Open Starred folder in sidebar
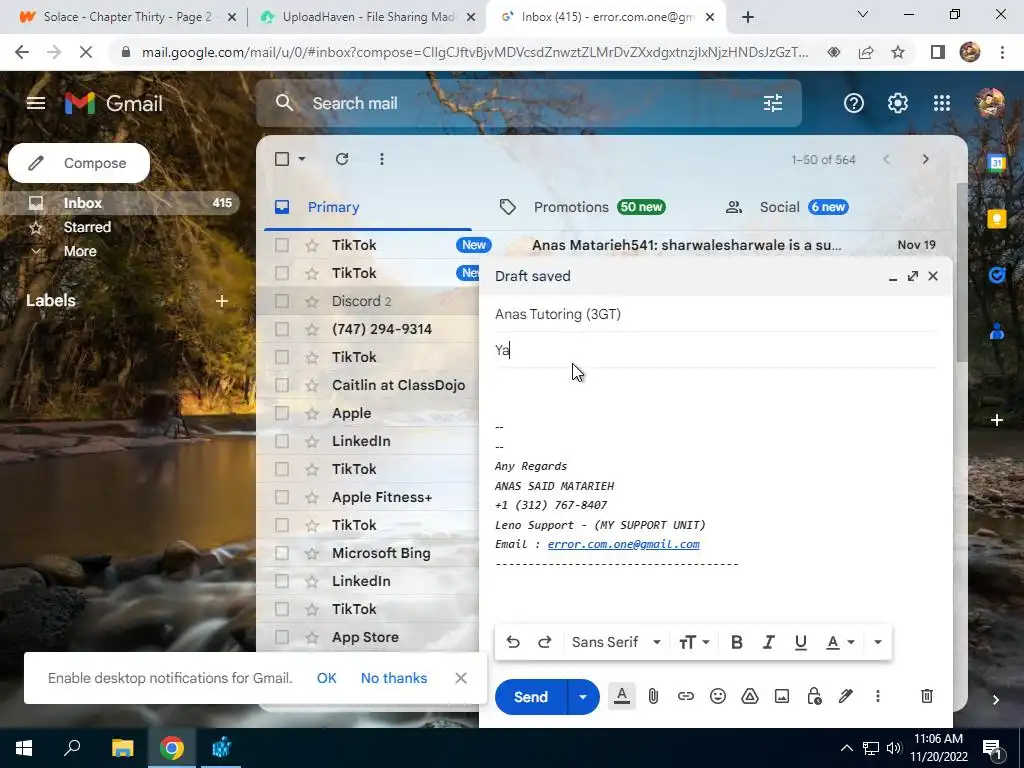The height and width of the screenshot is (768, 1024). tap(87, 227)
